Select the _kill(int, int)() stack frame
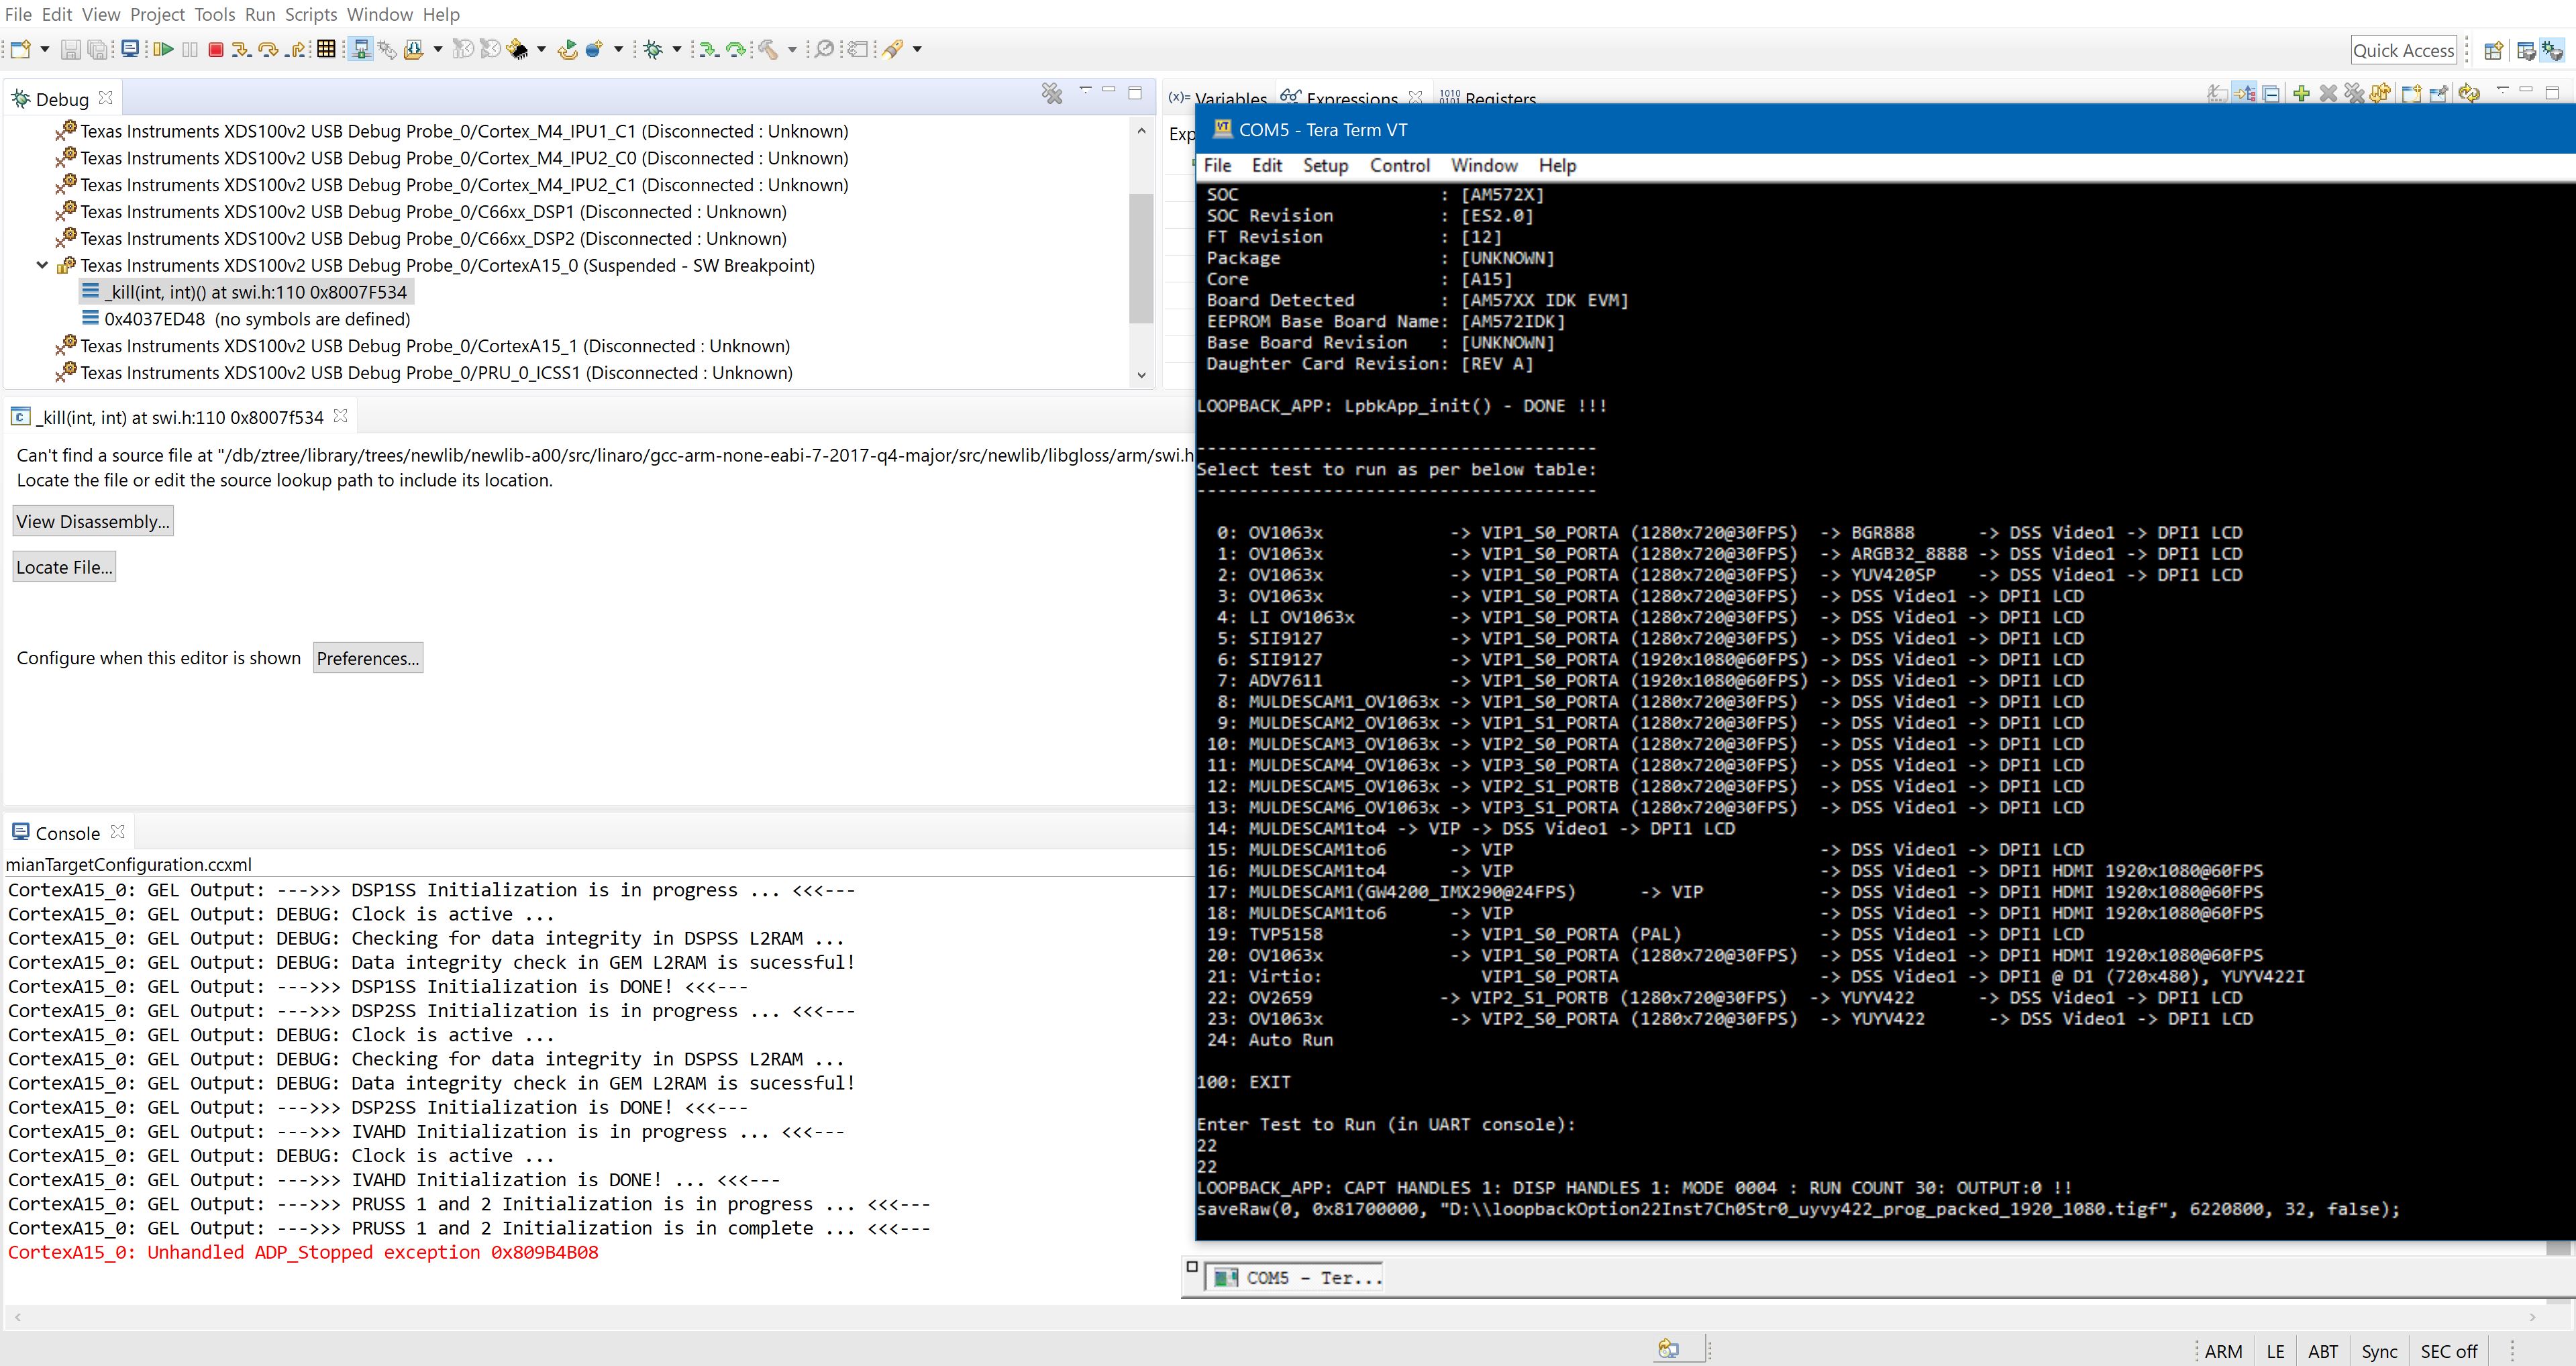 [x=246, y=292]
